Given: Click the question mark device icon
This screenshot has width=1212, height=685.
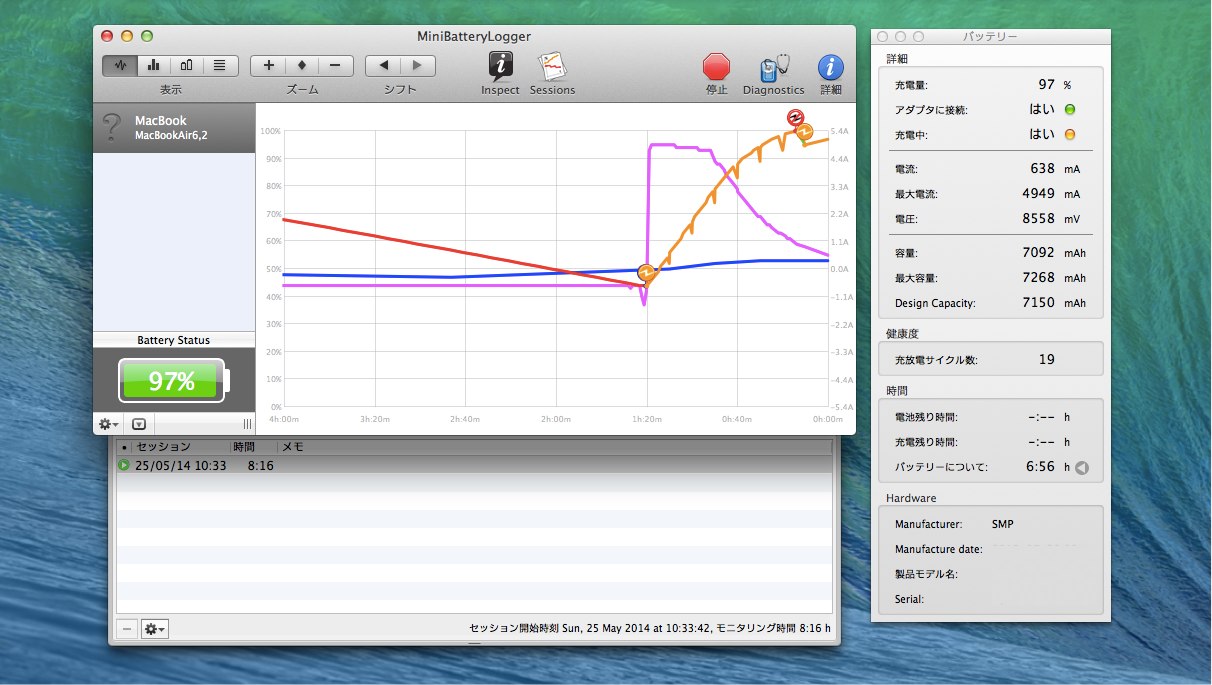Looking at the screenshot, I should coord(112,127).
